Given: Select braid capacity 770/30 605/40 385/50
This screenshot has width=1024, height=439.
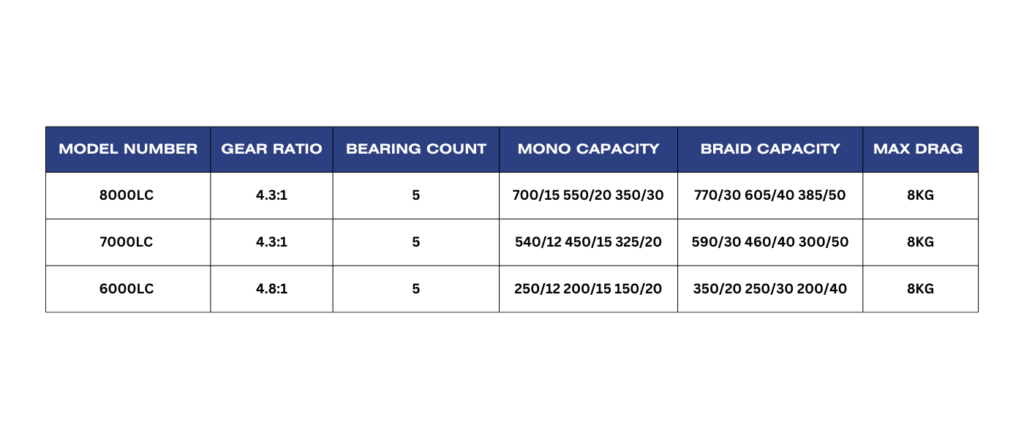Looking at the screenshot, I should coord(770,195).
